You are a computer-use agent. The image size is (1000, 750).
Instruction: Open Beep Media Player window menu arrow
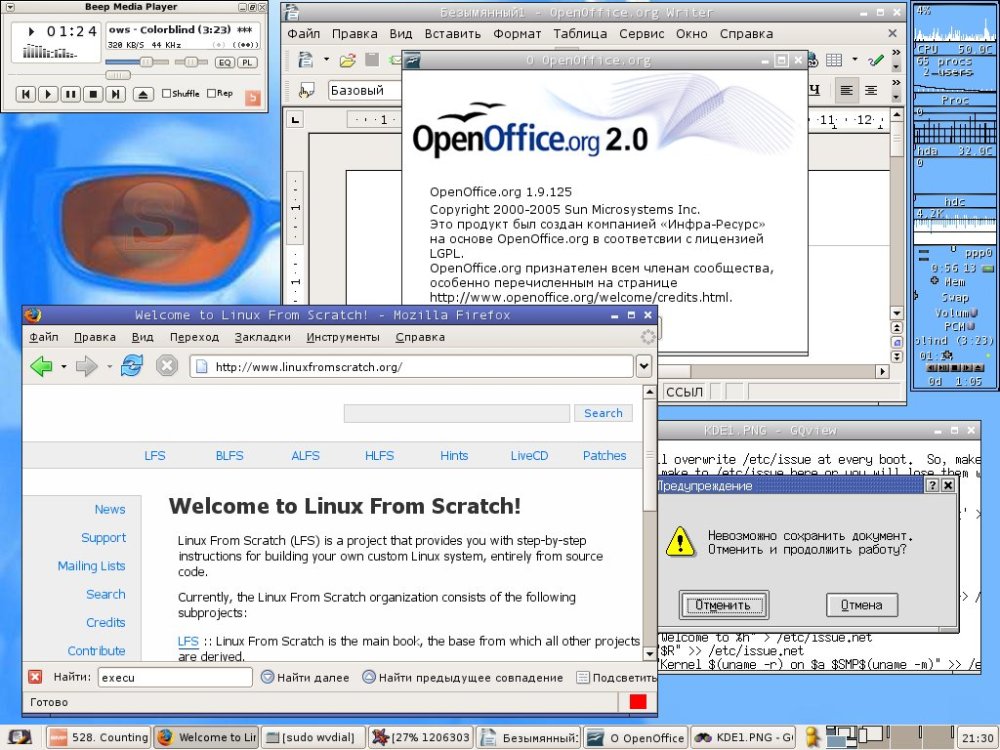pyautogui.click(x=9, y=7)
